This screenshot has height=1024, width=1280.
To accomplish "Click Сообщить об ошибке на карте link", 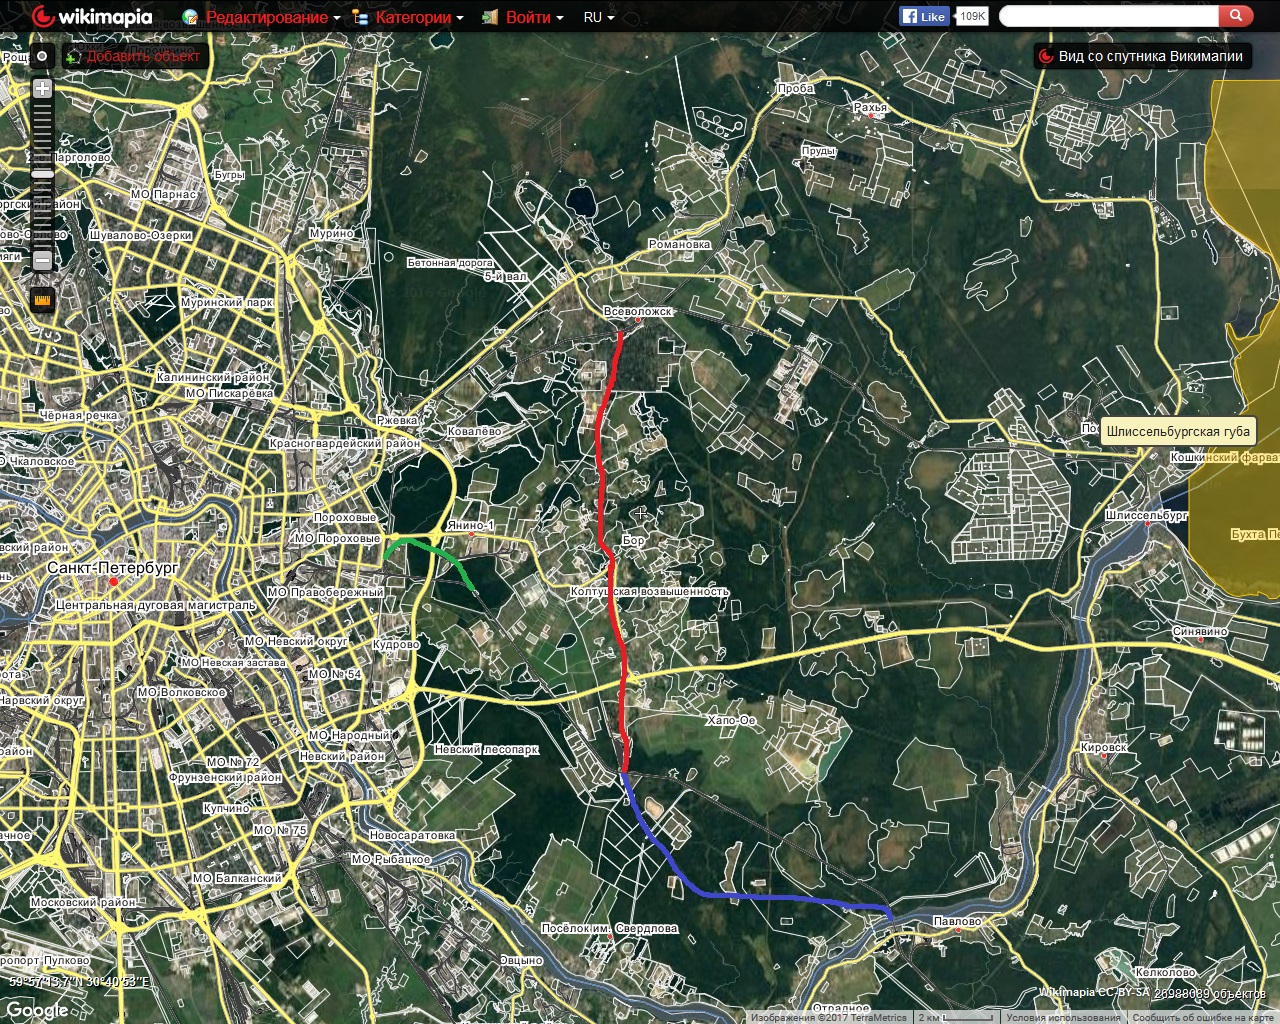I will point(1202,1017).
